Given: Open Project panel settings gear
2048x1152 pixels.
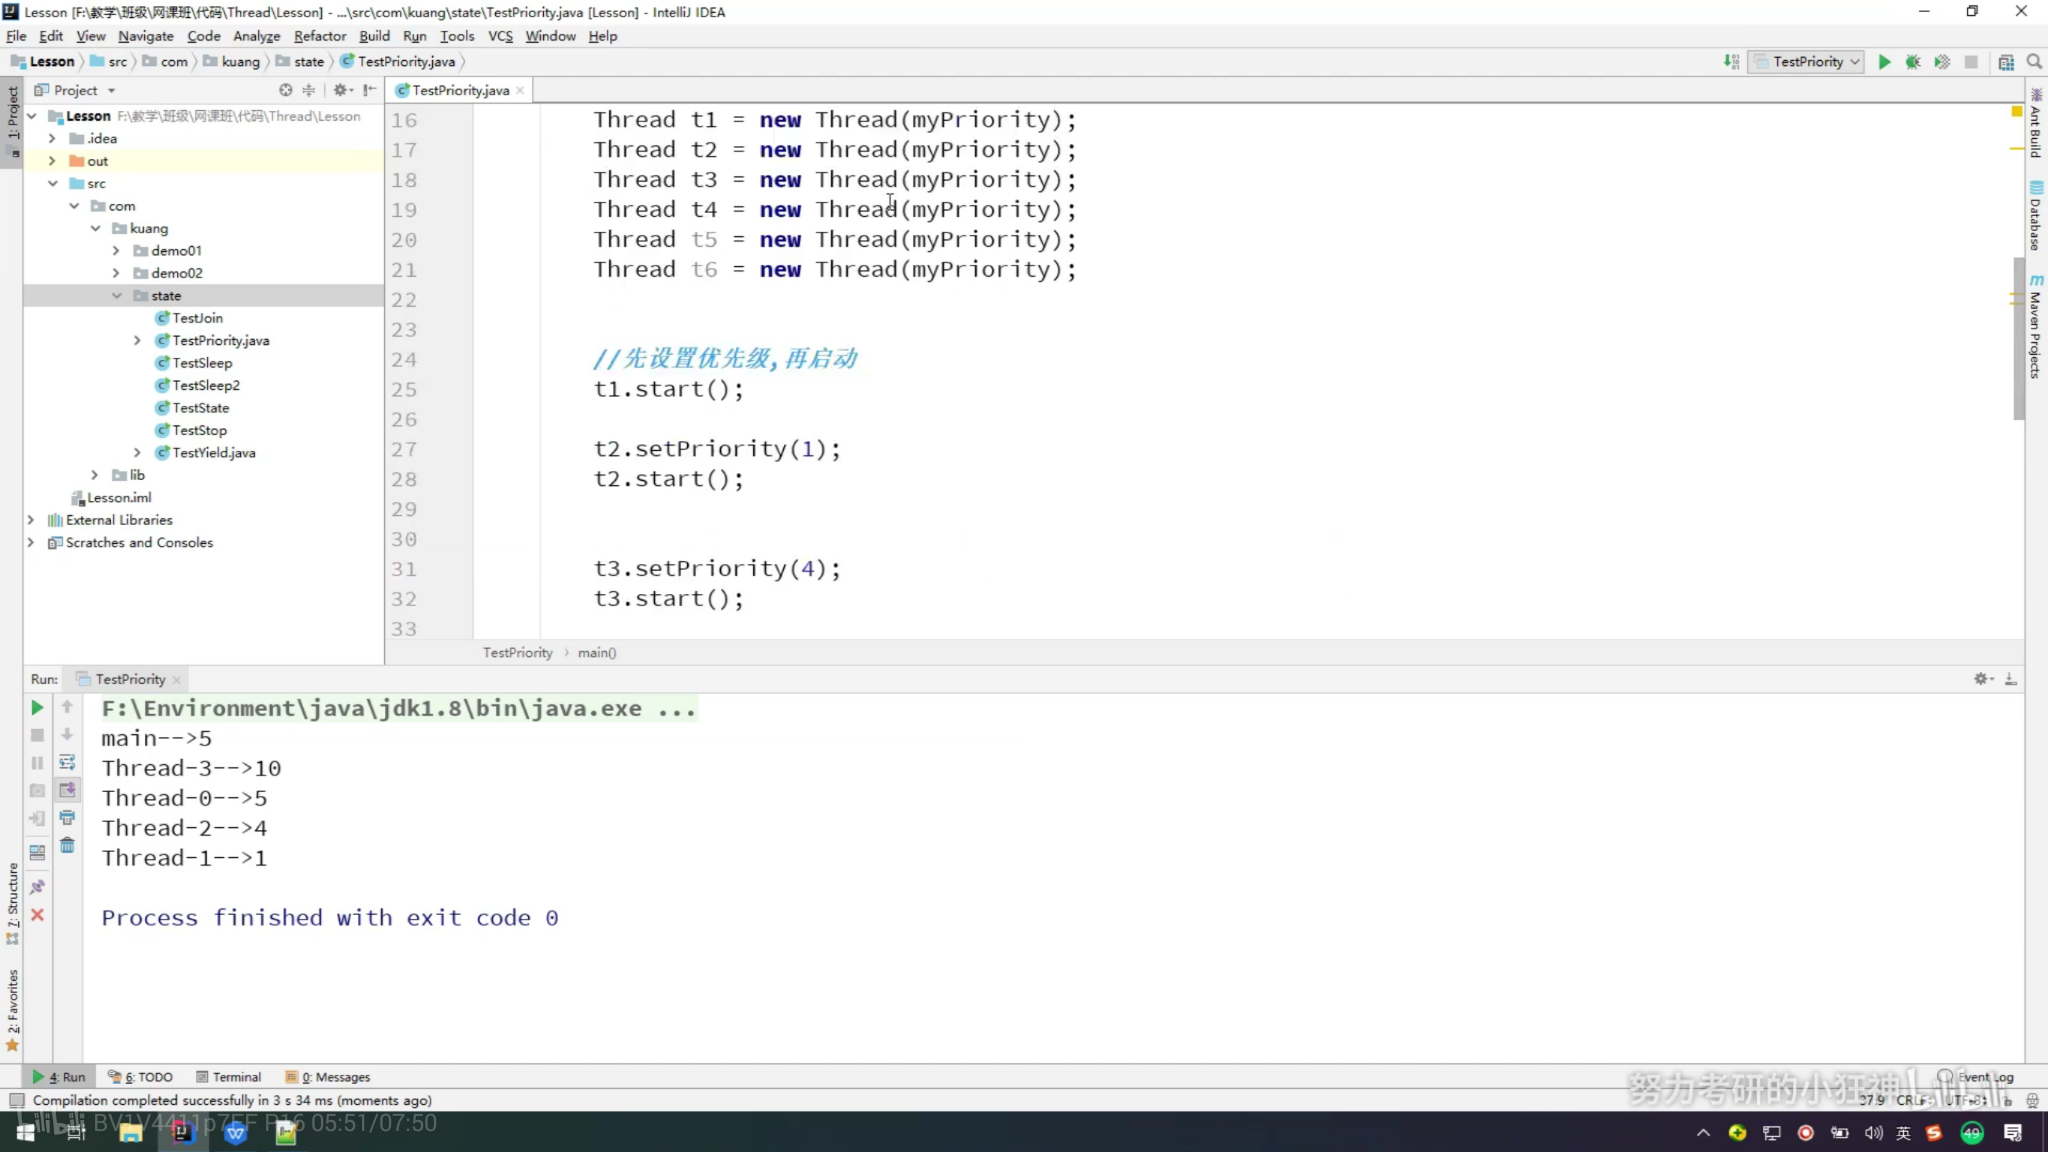Looking at the screenshot, I should [x=341, y=90].
